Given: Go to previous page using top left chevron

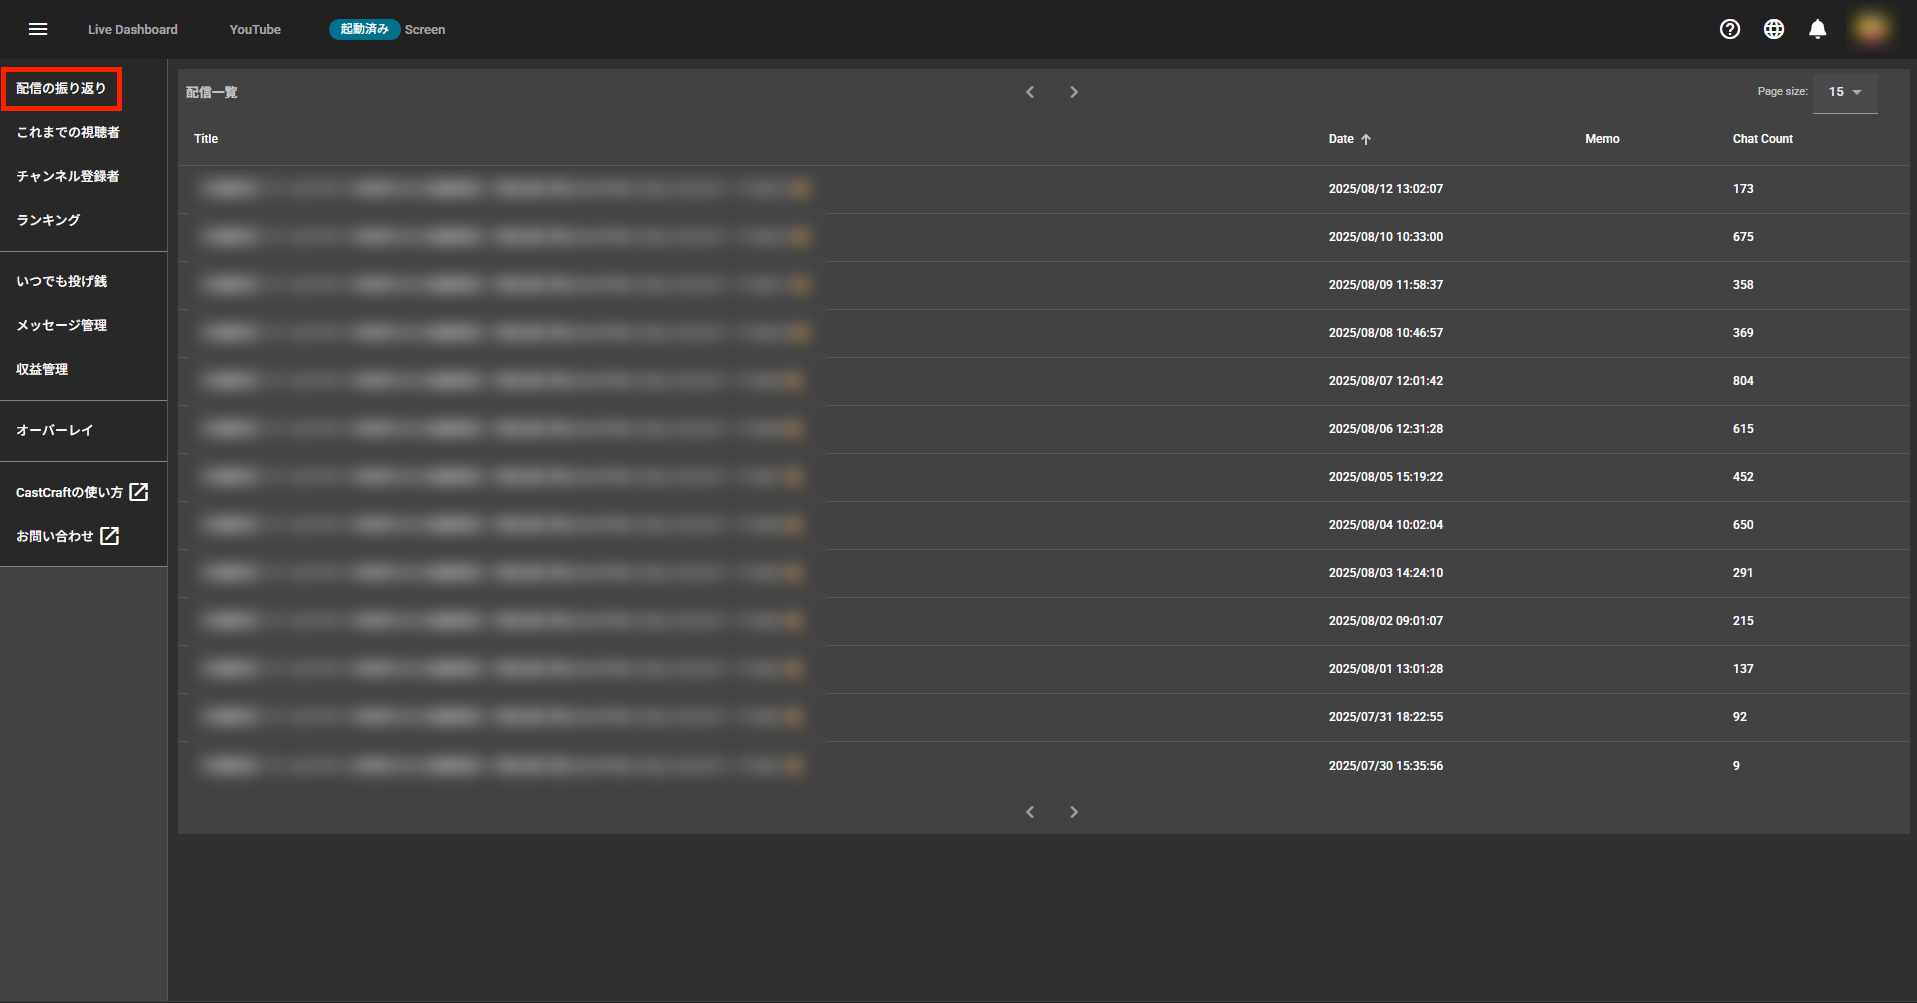Looking at the screenshot, I should (1030, 92).
